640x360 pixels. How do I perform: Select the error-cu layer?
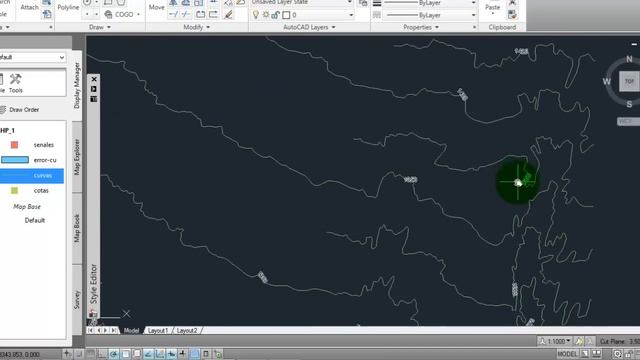pyautogui.click(x=45, y=160)
